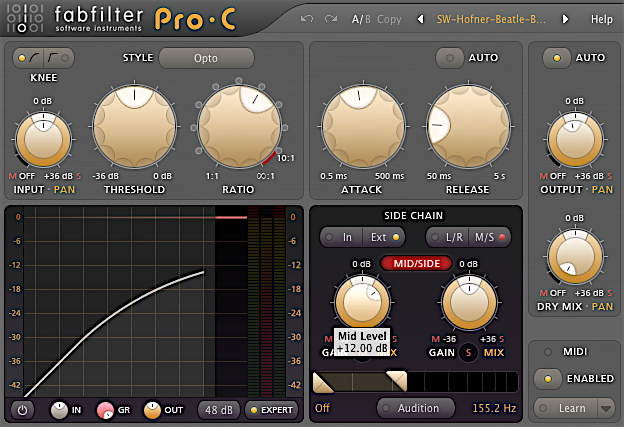
Task: Go to previous preset arrow
Action: (x=420, y=19)
